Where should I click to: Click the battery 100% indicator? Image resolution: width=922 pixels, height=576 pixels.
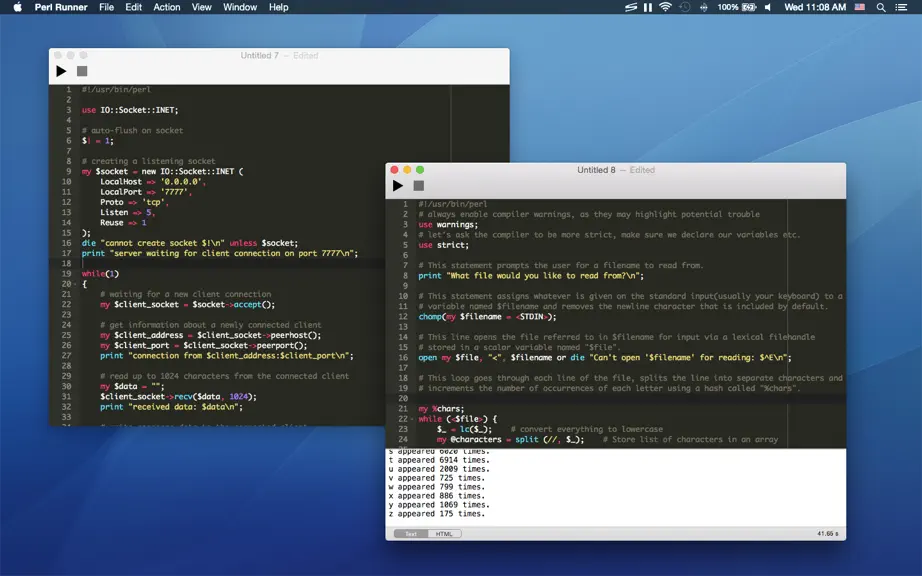736,7
